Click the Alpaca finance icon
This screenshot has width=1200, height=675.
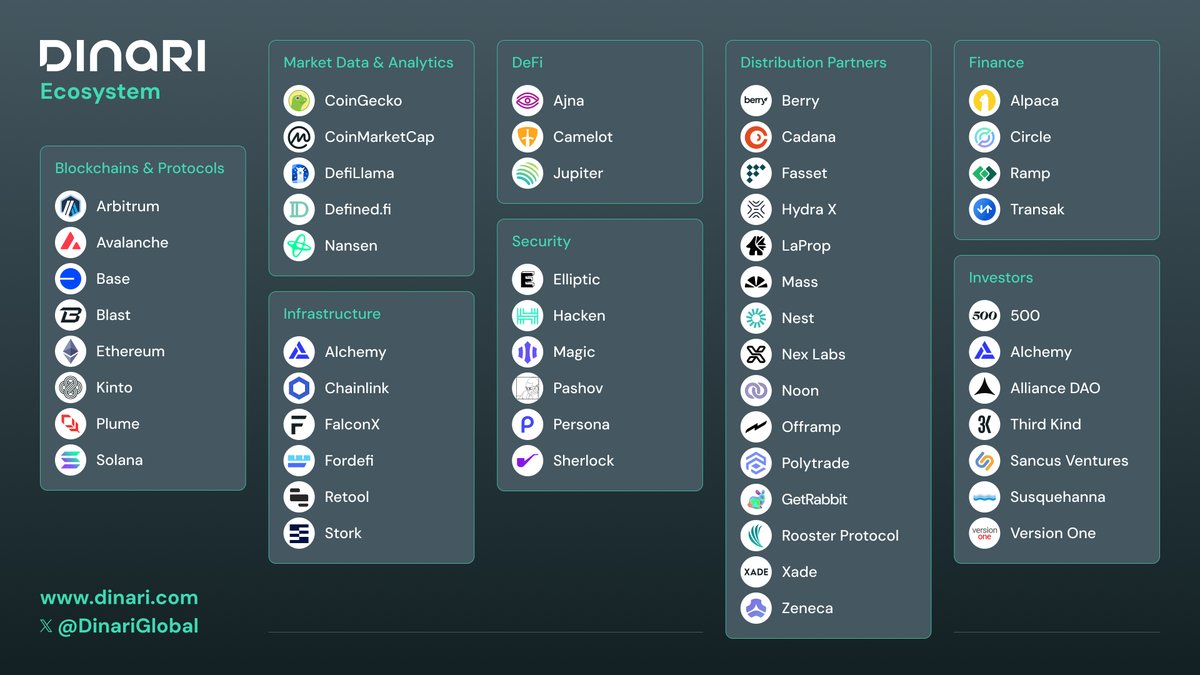coord(983,100)
